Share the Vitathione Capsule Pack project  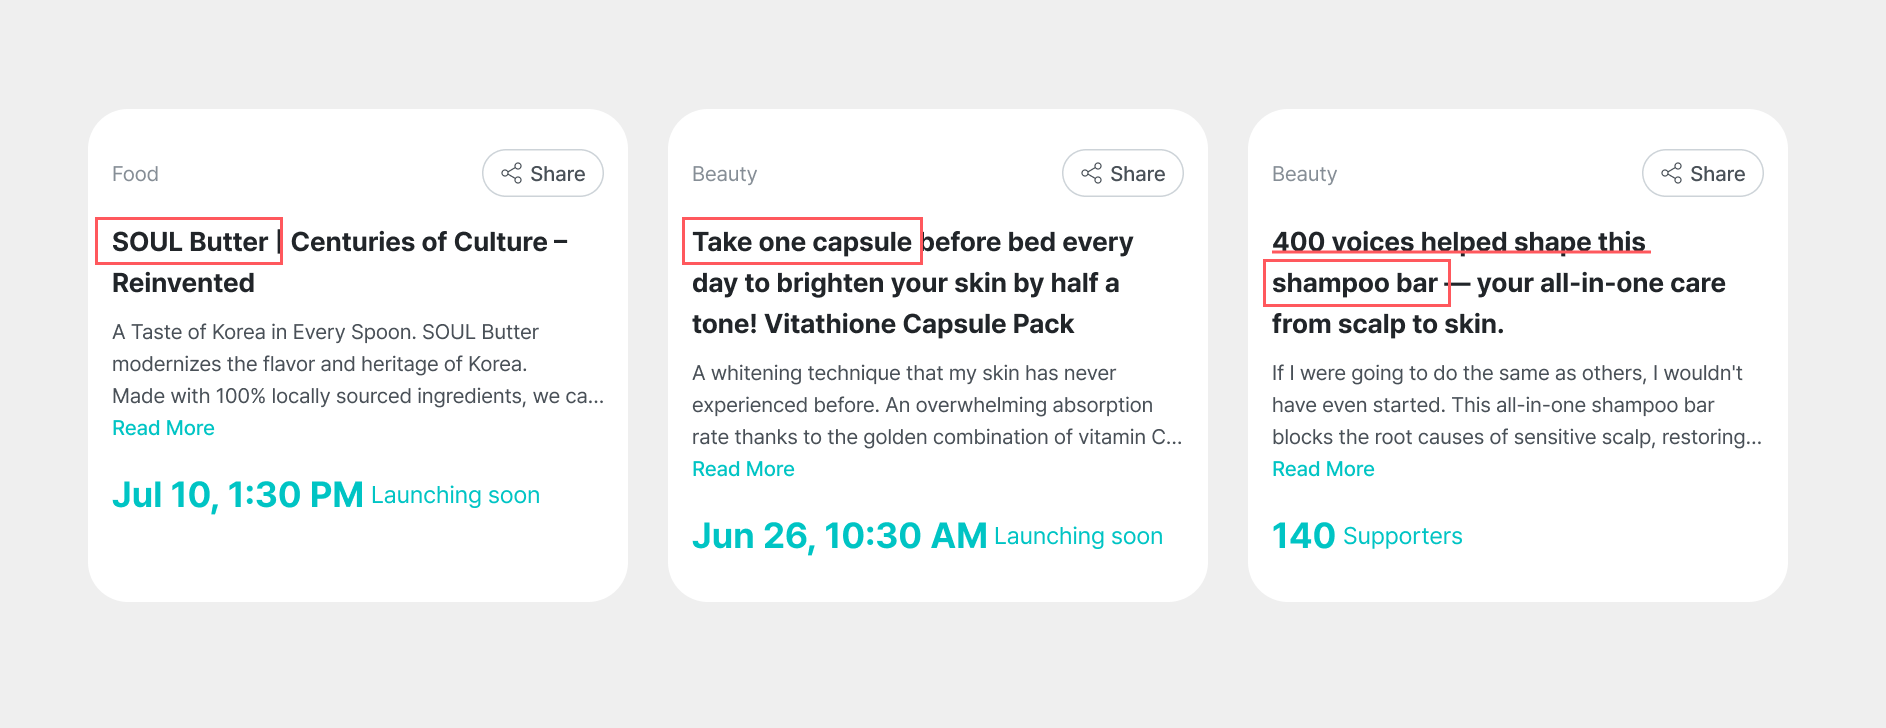[x=1122, y=174]
